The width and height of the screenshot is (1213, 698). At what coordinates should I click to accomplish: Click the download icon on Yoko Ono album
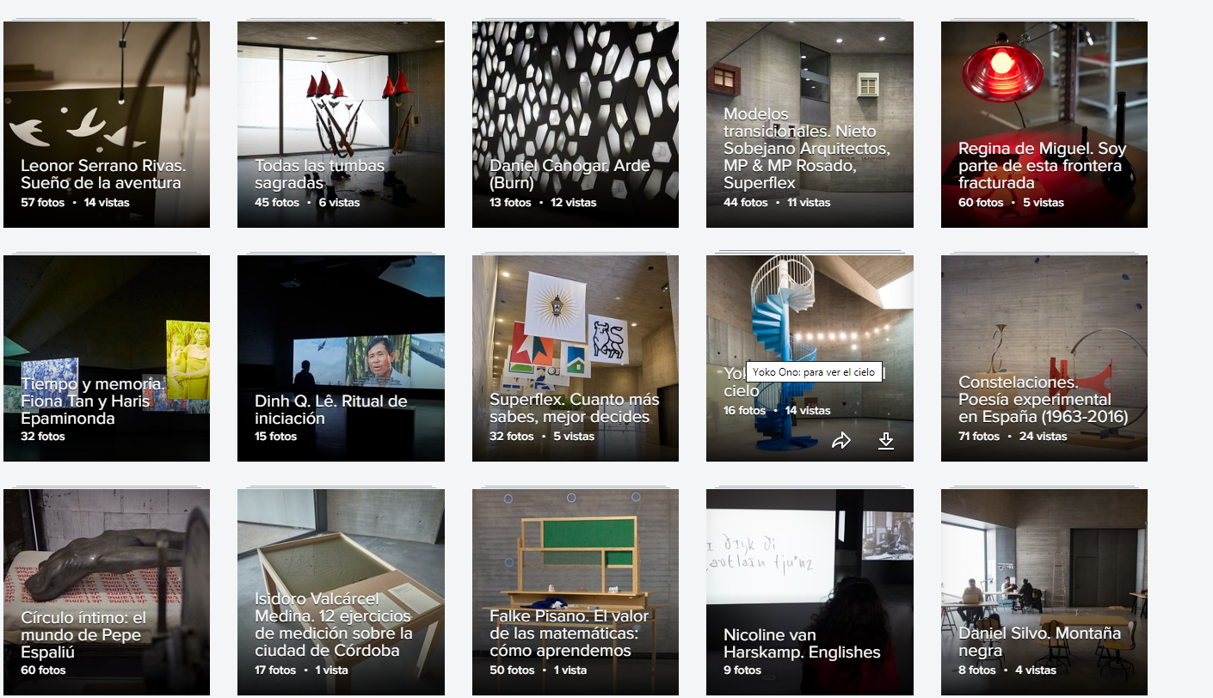[x=886, y=441]
